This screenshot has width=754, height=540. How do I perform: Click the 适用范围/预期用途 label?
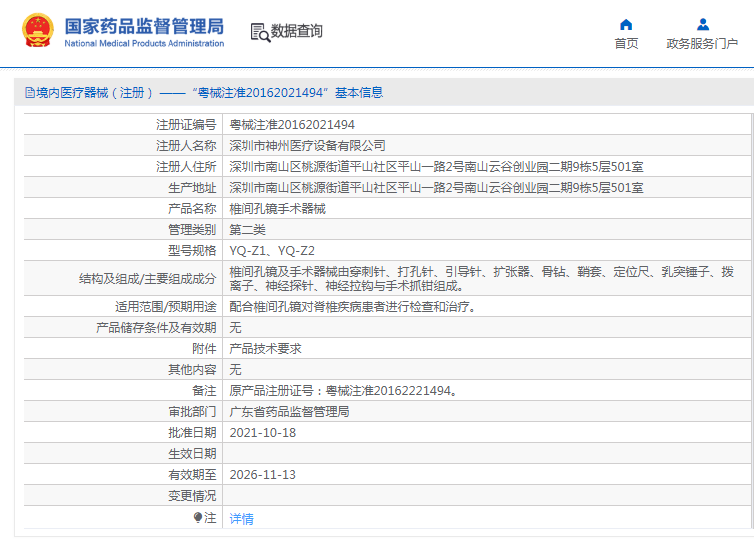click(x=165, y=307)
